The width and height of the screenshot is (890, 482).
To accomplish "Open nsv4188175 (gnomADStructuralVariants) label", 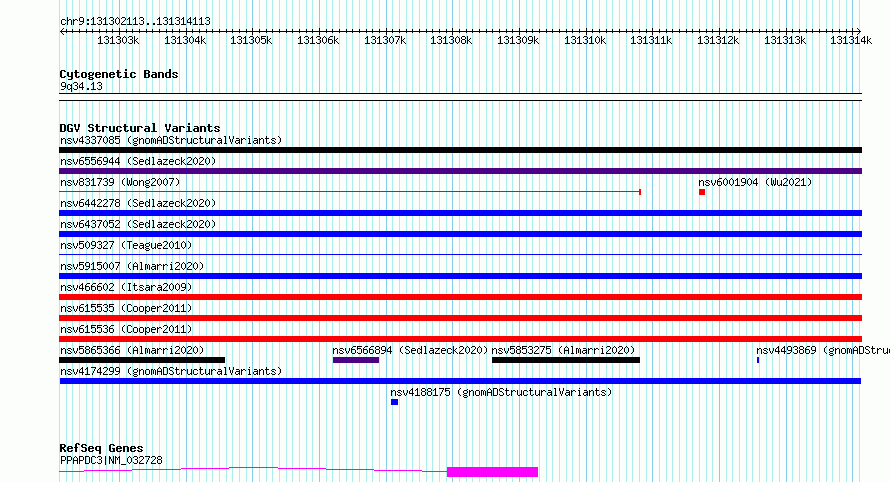I will (x=501, y=392).
